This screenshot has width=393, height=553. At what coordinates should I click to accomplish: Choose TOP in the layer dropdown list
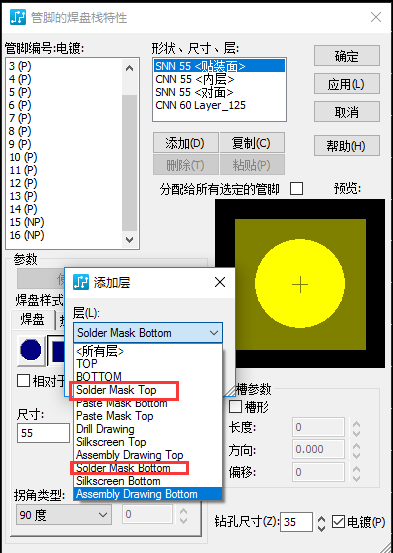[148, 364]
